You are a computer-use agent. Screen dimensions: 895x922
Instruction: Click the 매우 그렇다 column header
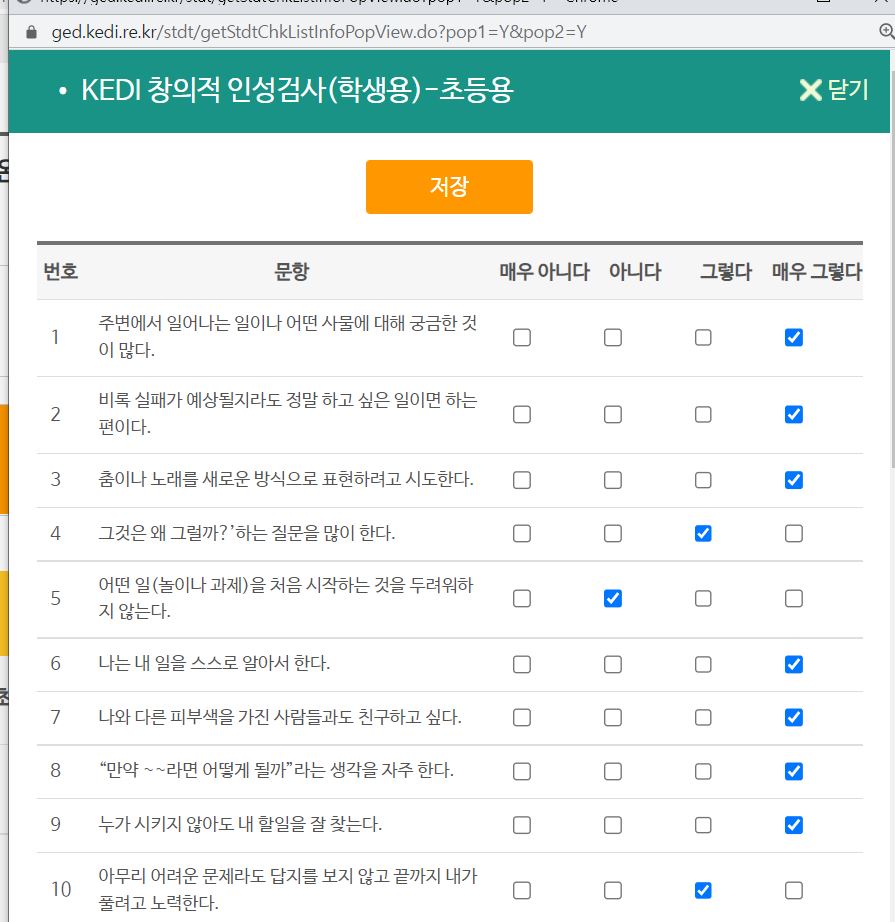pos(817,272)
